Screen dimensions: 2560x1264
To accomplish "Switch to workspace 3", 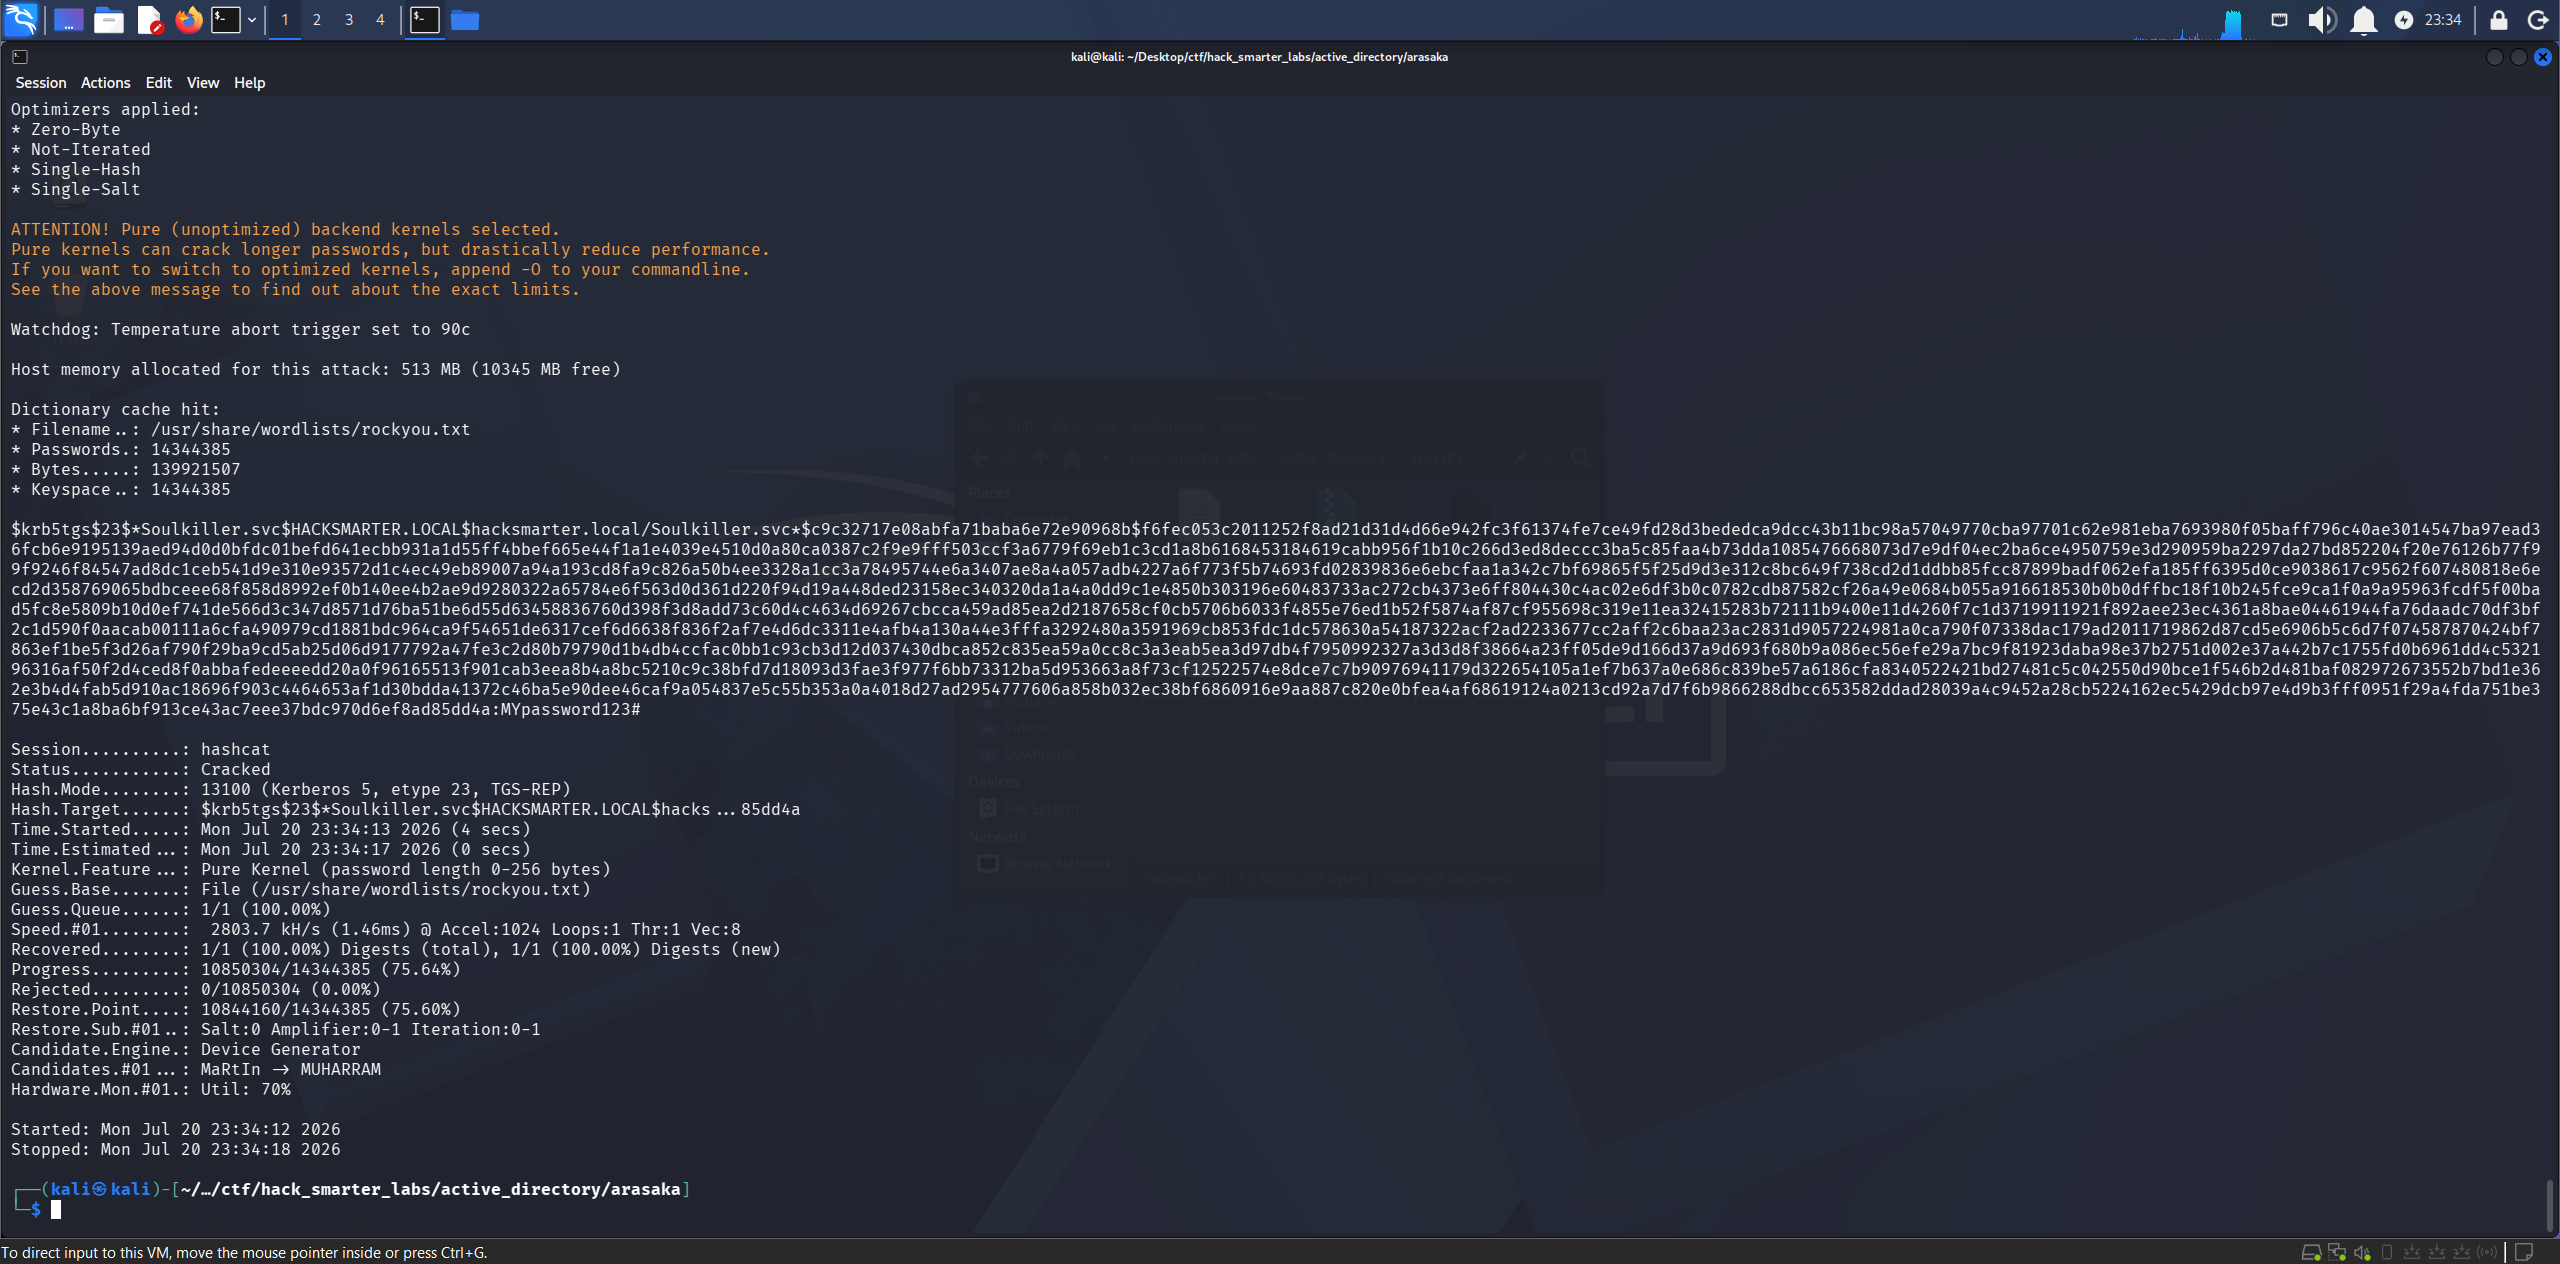I will point(349,19).
